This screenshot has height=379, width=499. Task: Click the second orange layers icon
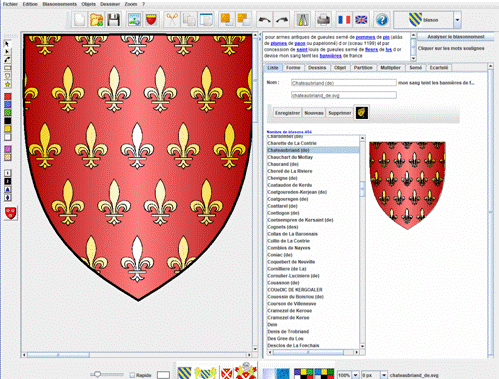pyautogui.click(x=244, y=20)
